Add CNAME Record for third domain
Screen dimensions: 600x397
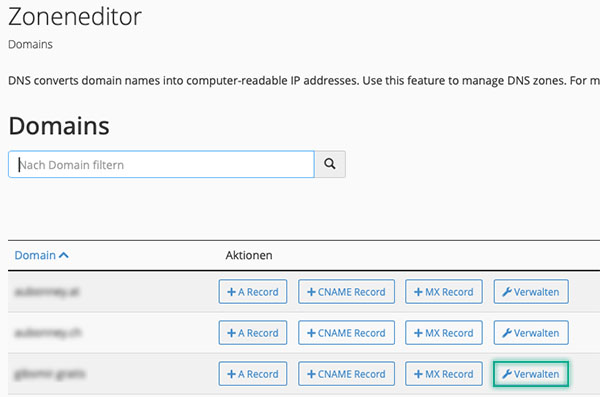[x=346, y=374]
